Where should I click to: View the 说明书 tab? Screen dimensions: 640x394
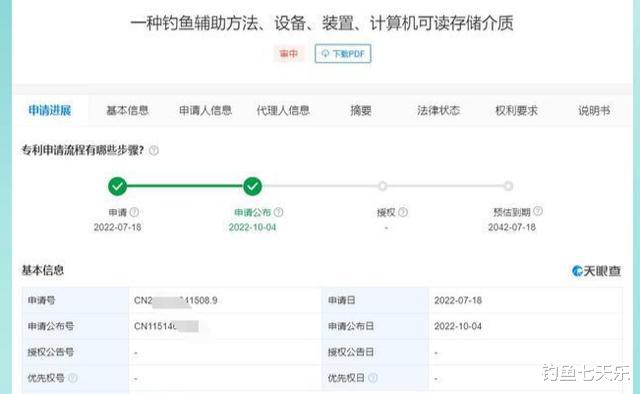pyautogui.click(x=594, y=110)
